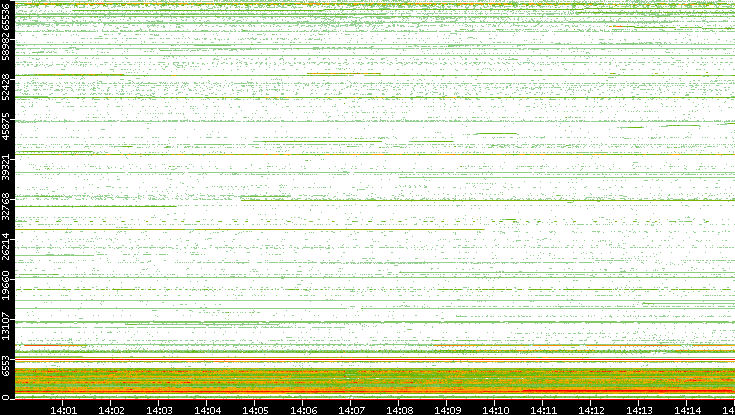Pick the 14:04 time label
Image resolution: width=735 pixels, height=415 pixels.
(208, 410)
